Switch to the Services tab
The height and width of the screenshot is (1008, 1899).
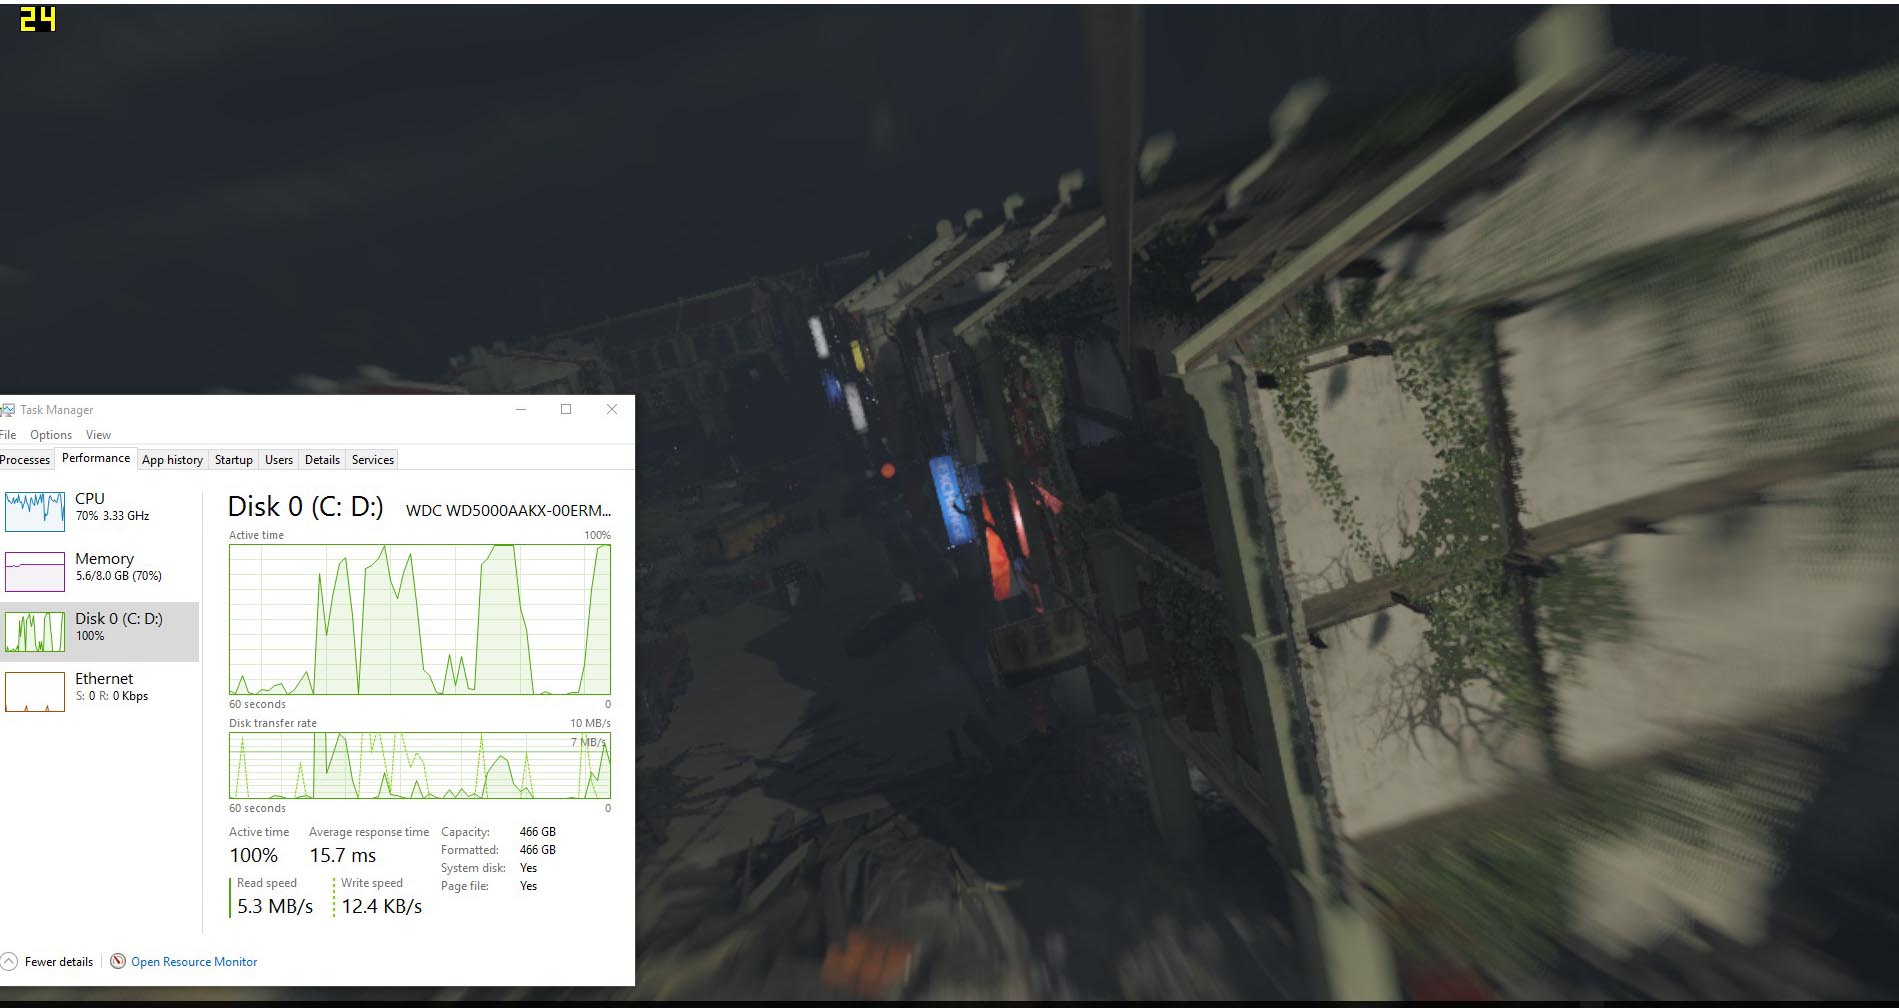(x=373, y=460)
